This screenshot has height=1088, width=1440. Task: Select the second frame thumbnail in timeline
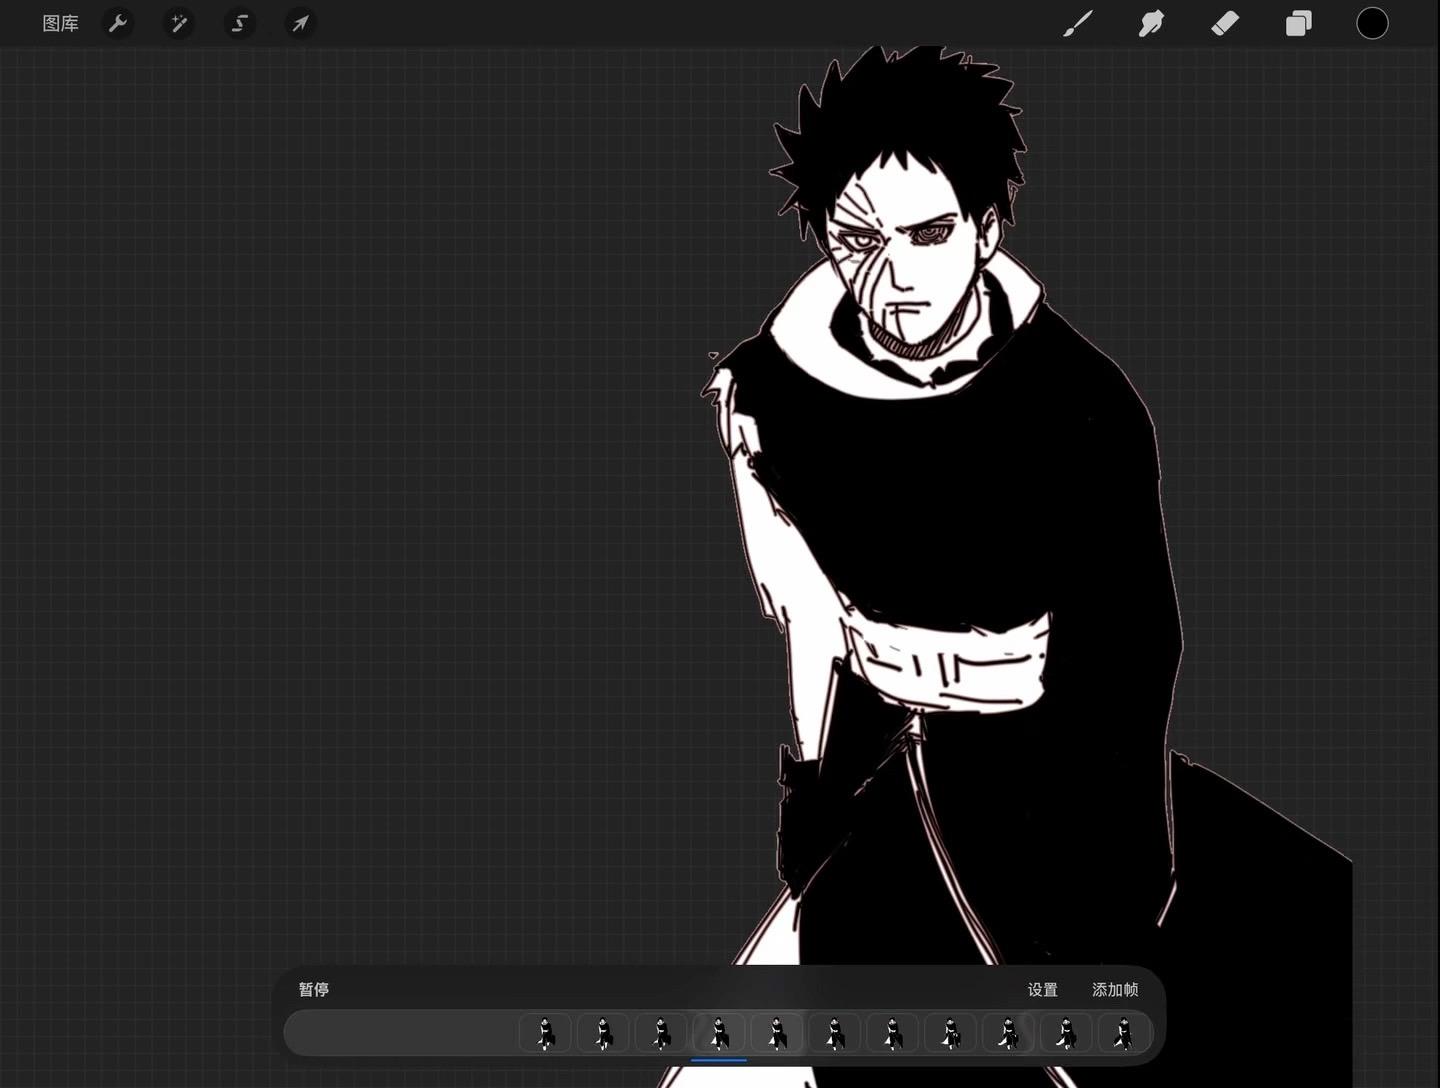(603, 1033)
